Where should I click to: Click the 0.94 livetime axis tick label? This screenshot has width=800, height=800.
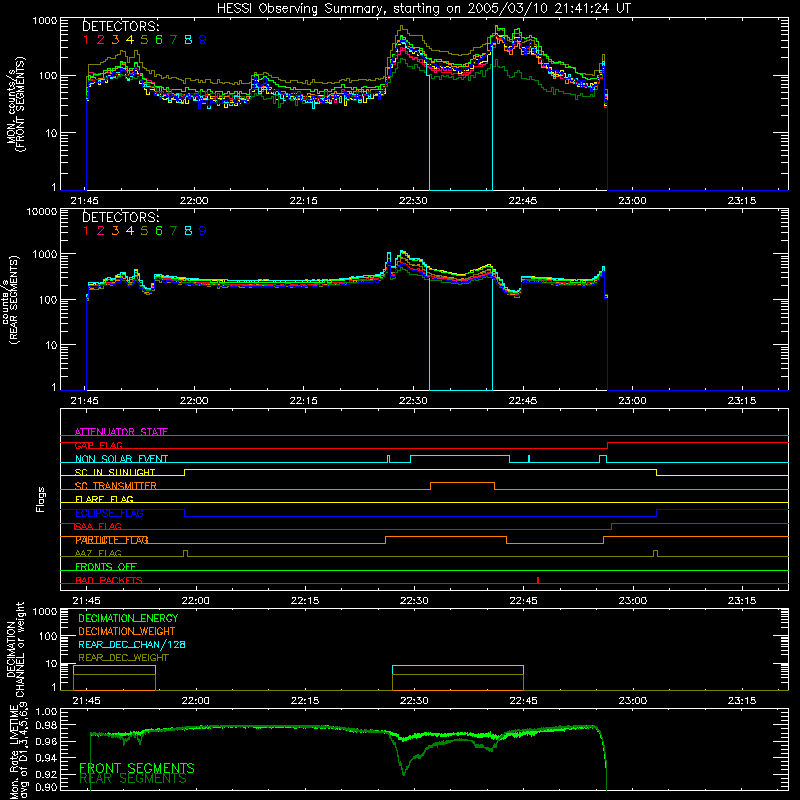(x=46, y=758)
